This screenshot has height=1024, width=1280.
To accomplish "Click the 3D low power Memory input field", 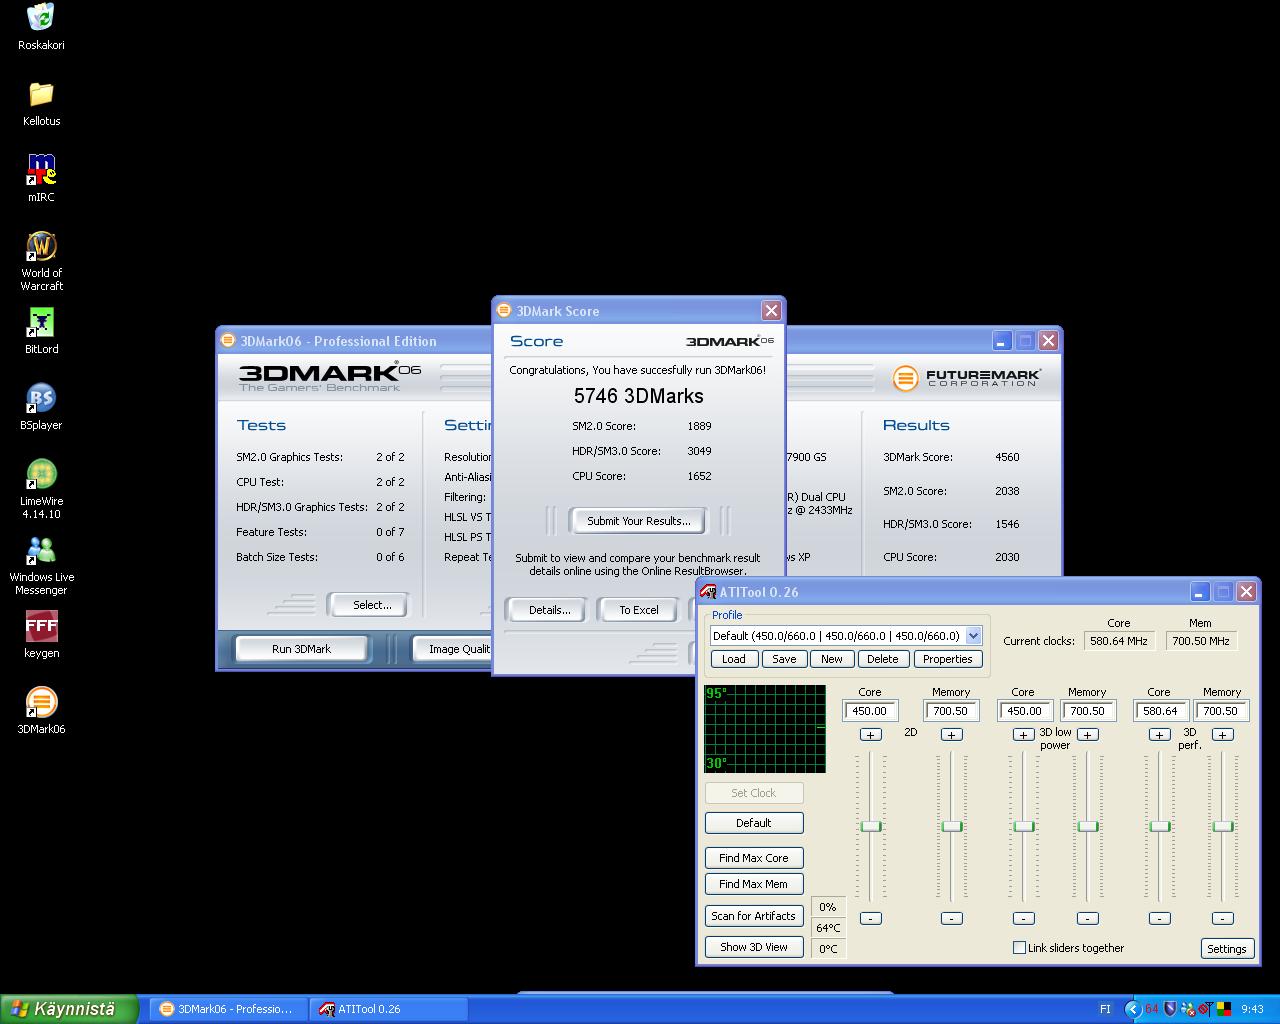I will click(x=1088, y=711).
